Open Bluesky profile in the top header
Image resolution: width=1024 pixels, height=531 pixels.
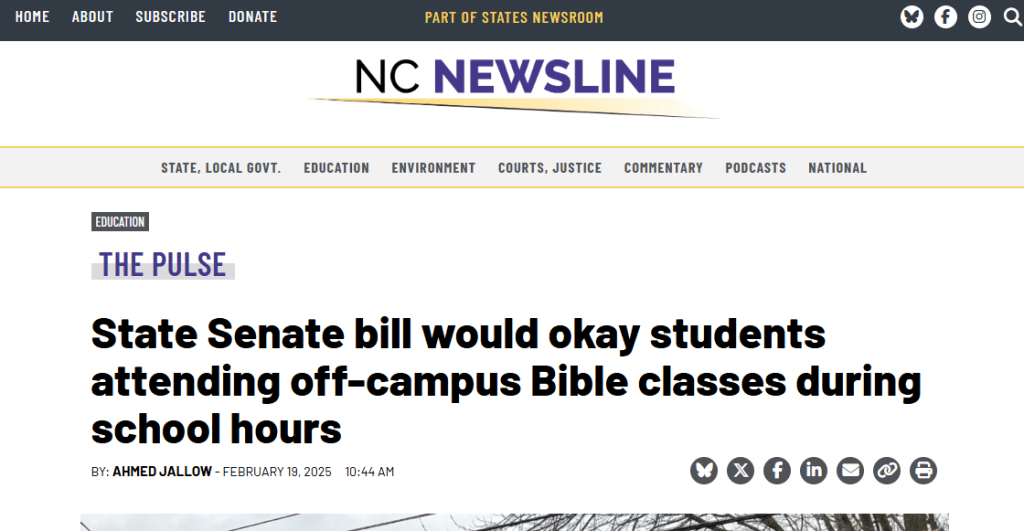[x=911, y=17]
